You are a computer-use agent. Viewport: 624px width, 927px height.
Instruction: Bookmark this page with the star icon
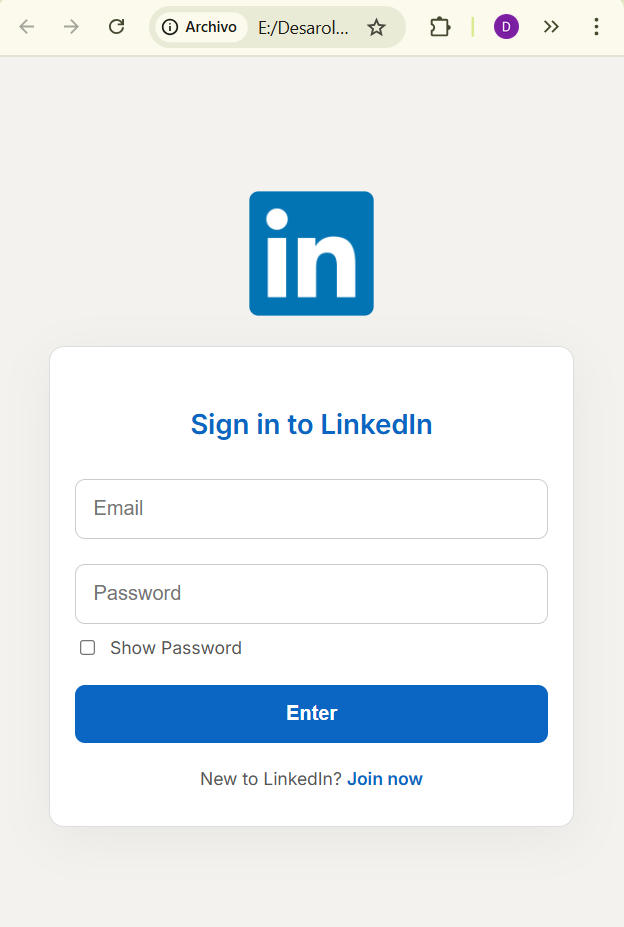click(x=376, y=27)
